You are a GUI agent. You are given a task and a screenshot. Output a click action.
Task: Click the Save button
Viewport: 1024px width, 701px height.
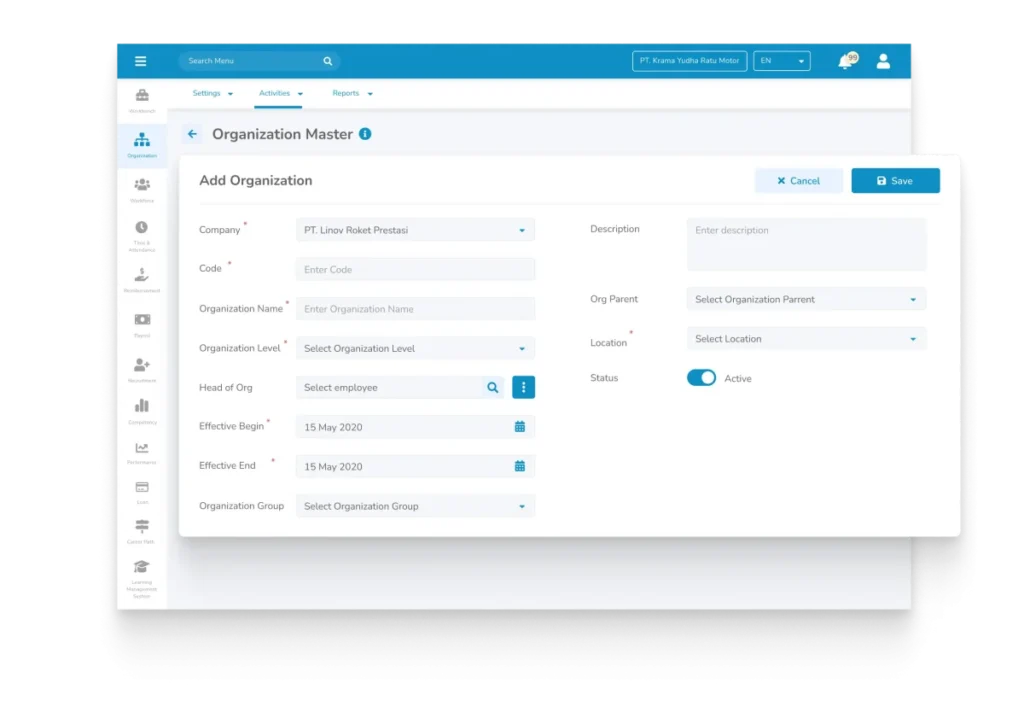tap(895, 181)
